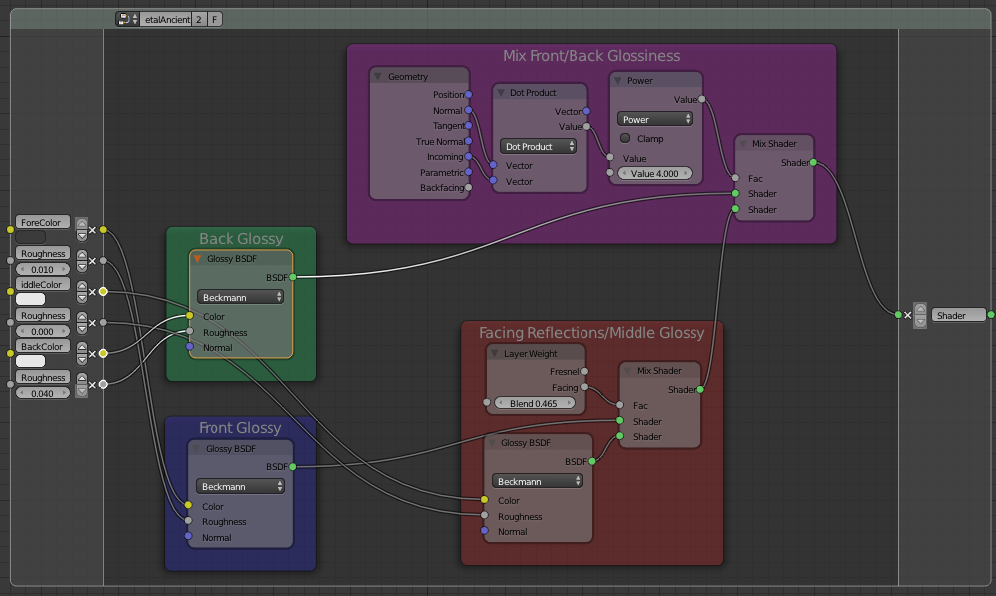
Task: Remove the ForeColor input socket via X
Action: pyautogui.click(x=93, y=230)
